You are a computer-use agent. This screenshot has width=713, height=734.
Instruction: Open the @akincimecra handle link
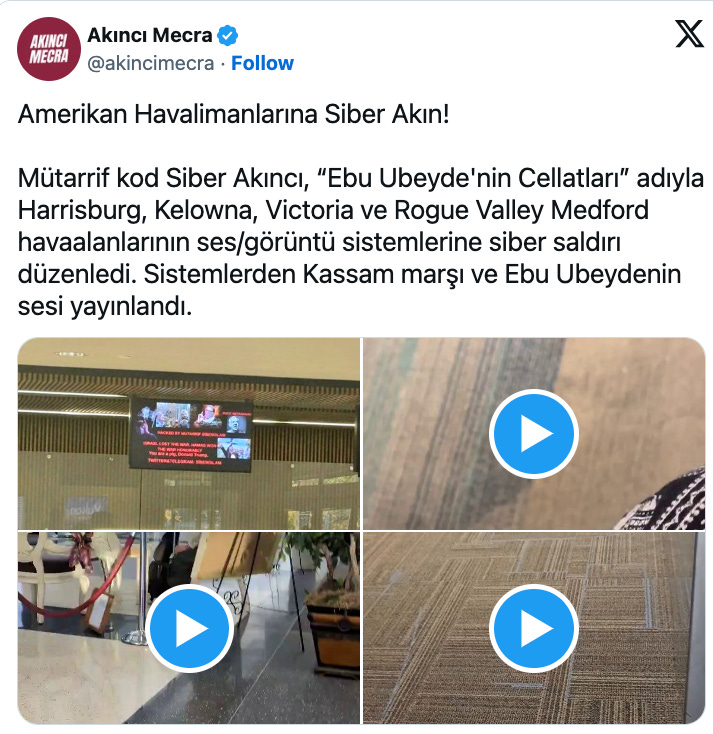tap(151, 63)
